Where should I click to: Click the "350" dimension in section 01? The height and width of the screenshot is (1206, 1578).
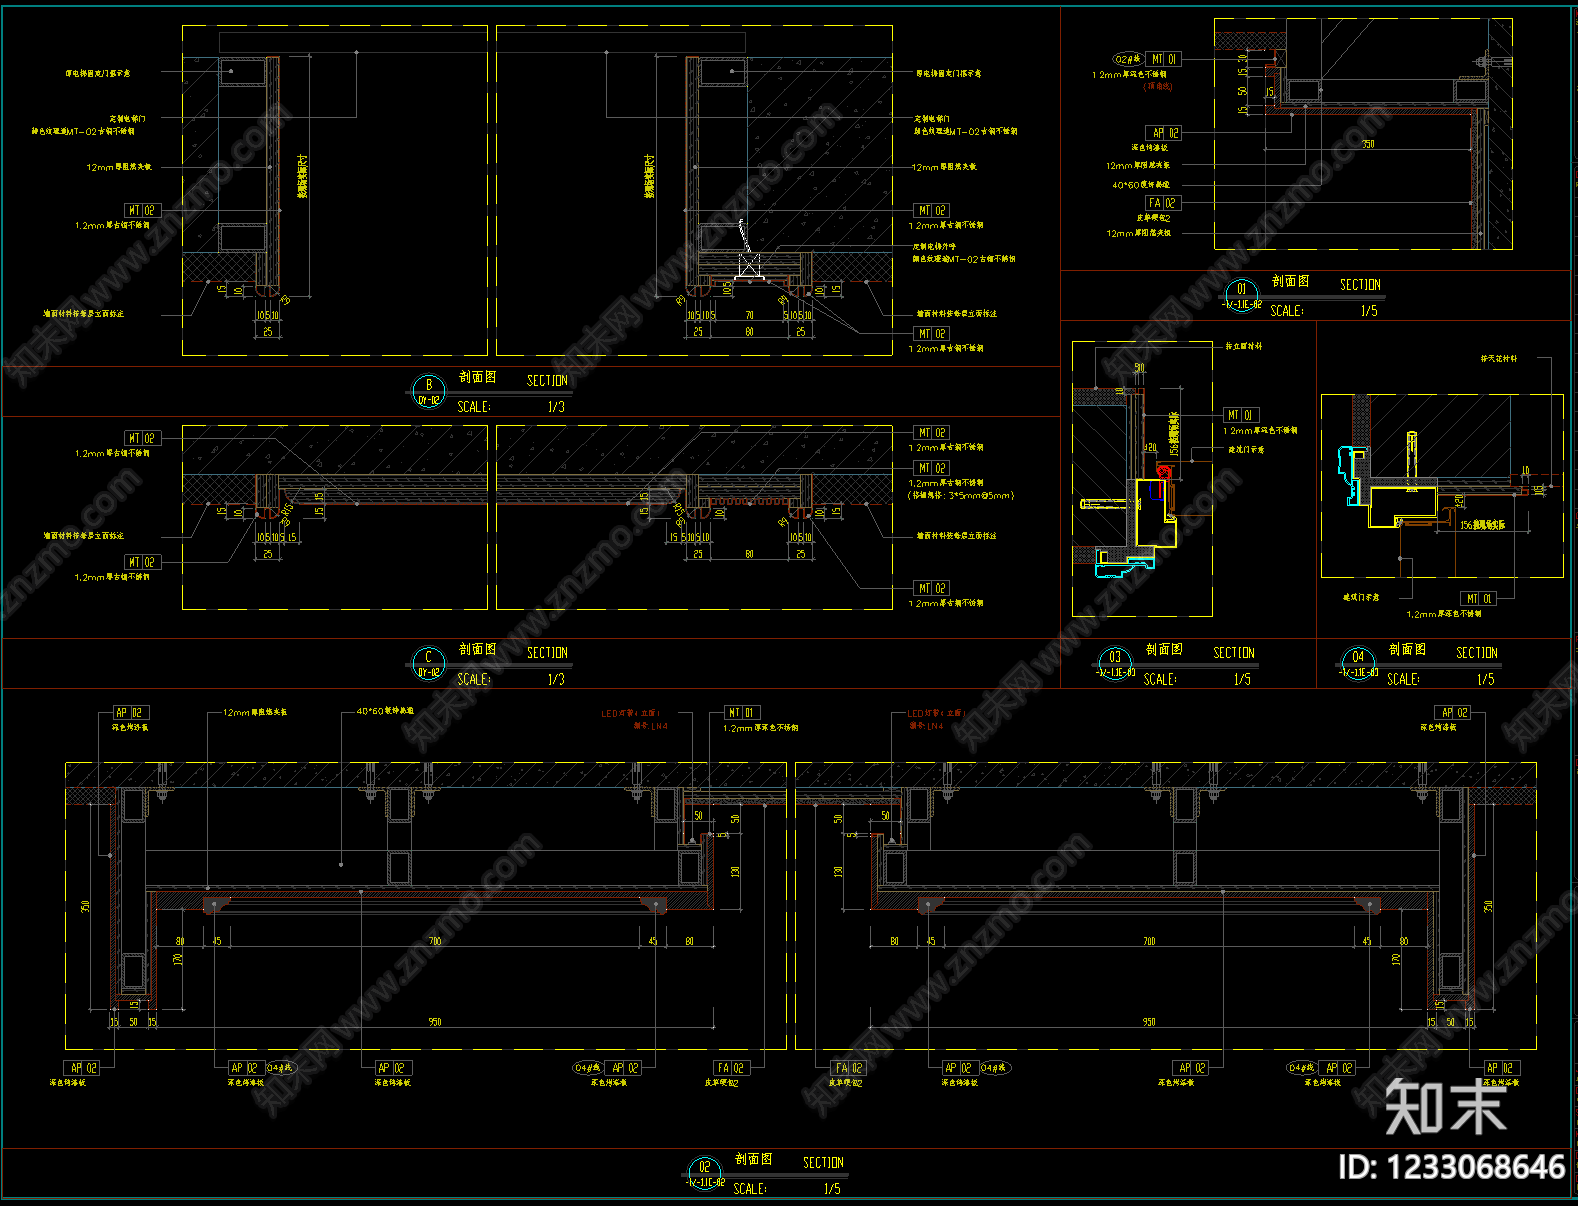pos(1368,144)
